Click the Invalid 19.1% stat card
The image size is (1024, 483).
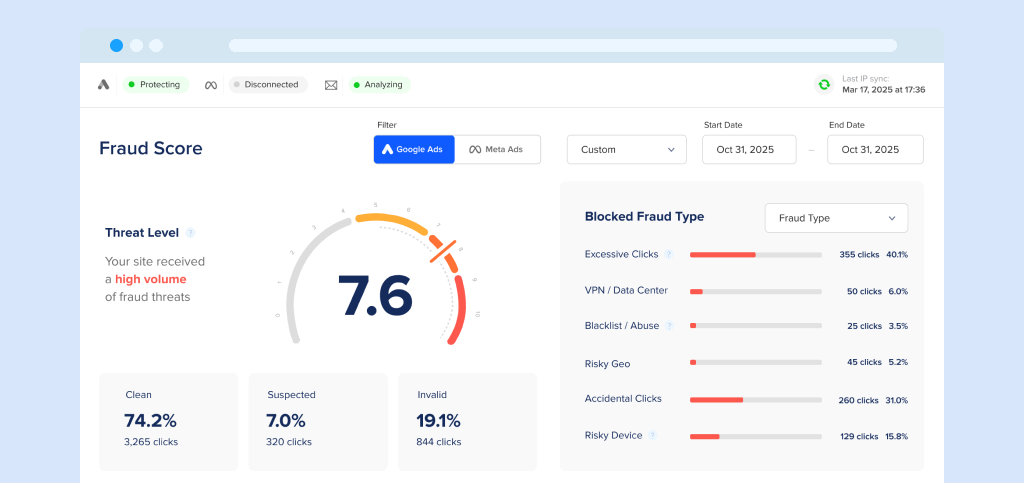pyautogui.click(x=467, y=421)
